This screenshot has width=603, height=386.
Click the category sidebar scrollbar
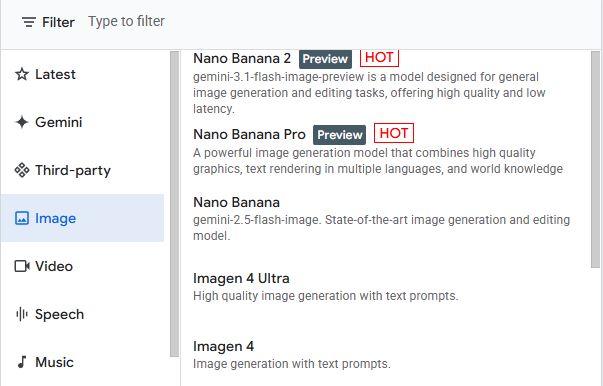(175, 204)
